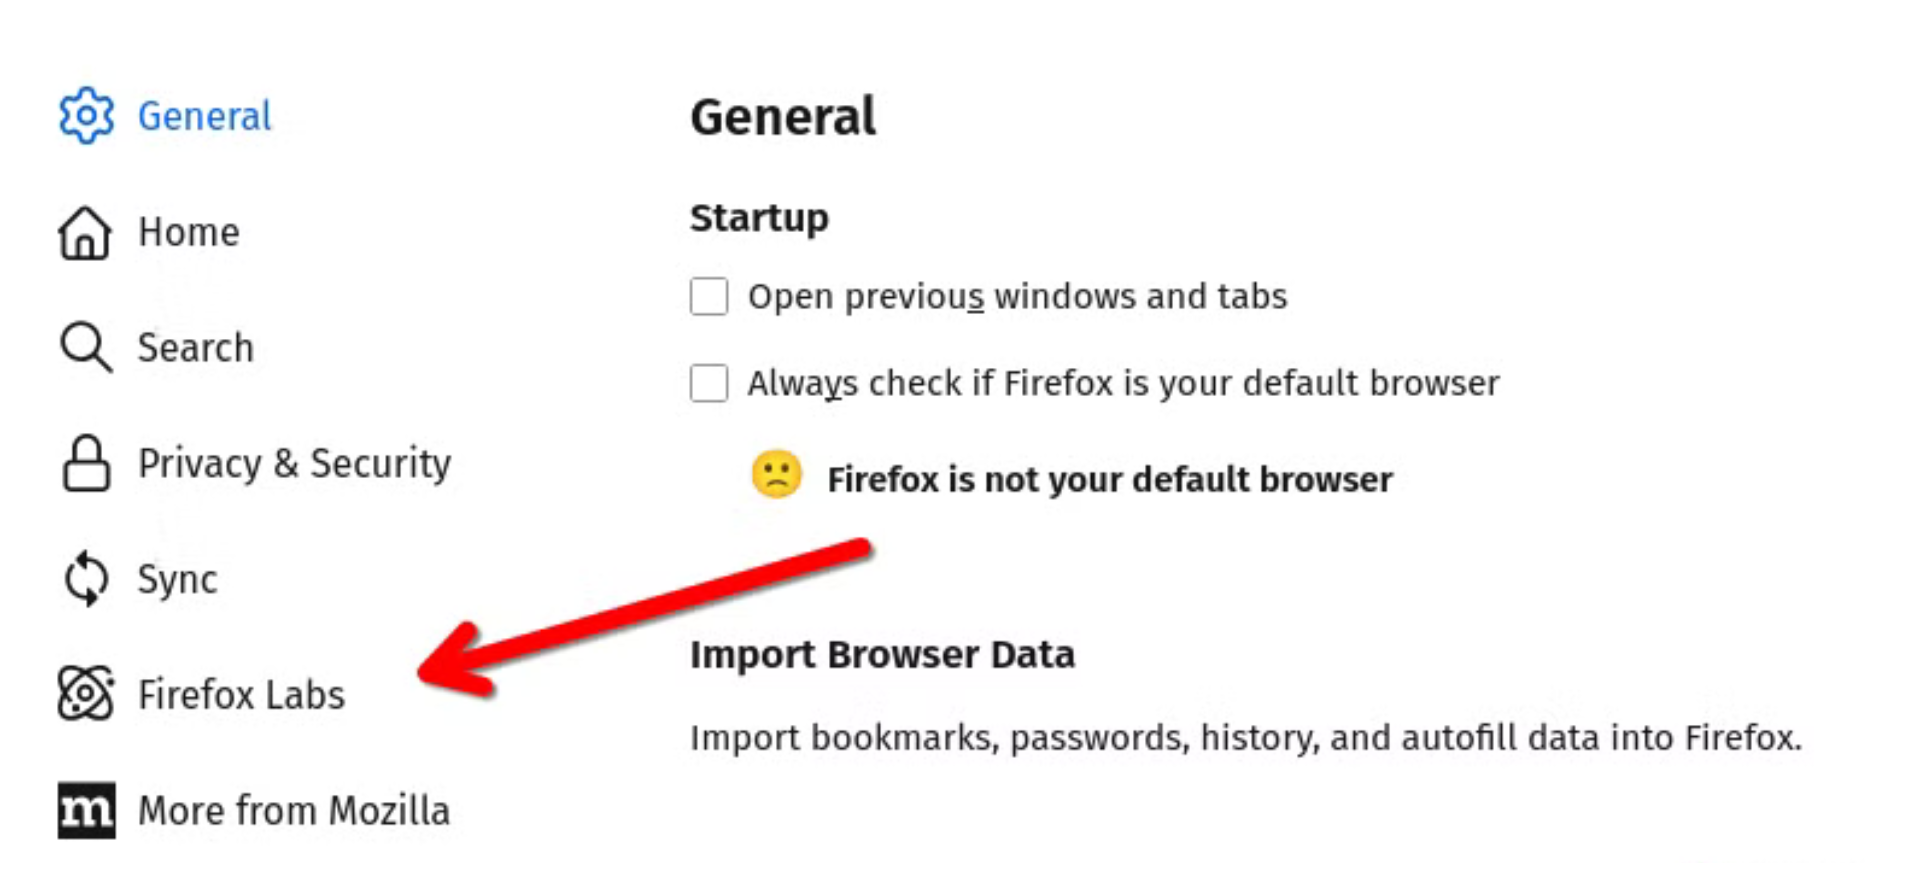The image size is (1920, 896).
Task: Click the Search magnifying glass icon
Action: click(85, 347)
